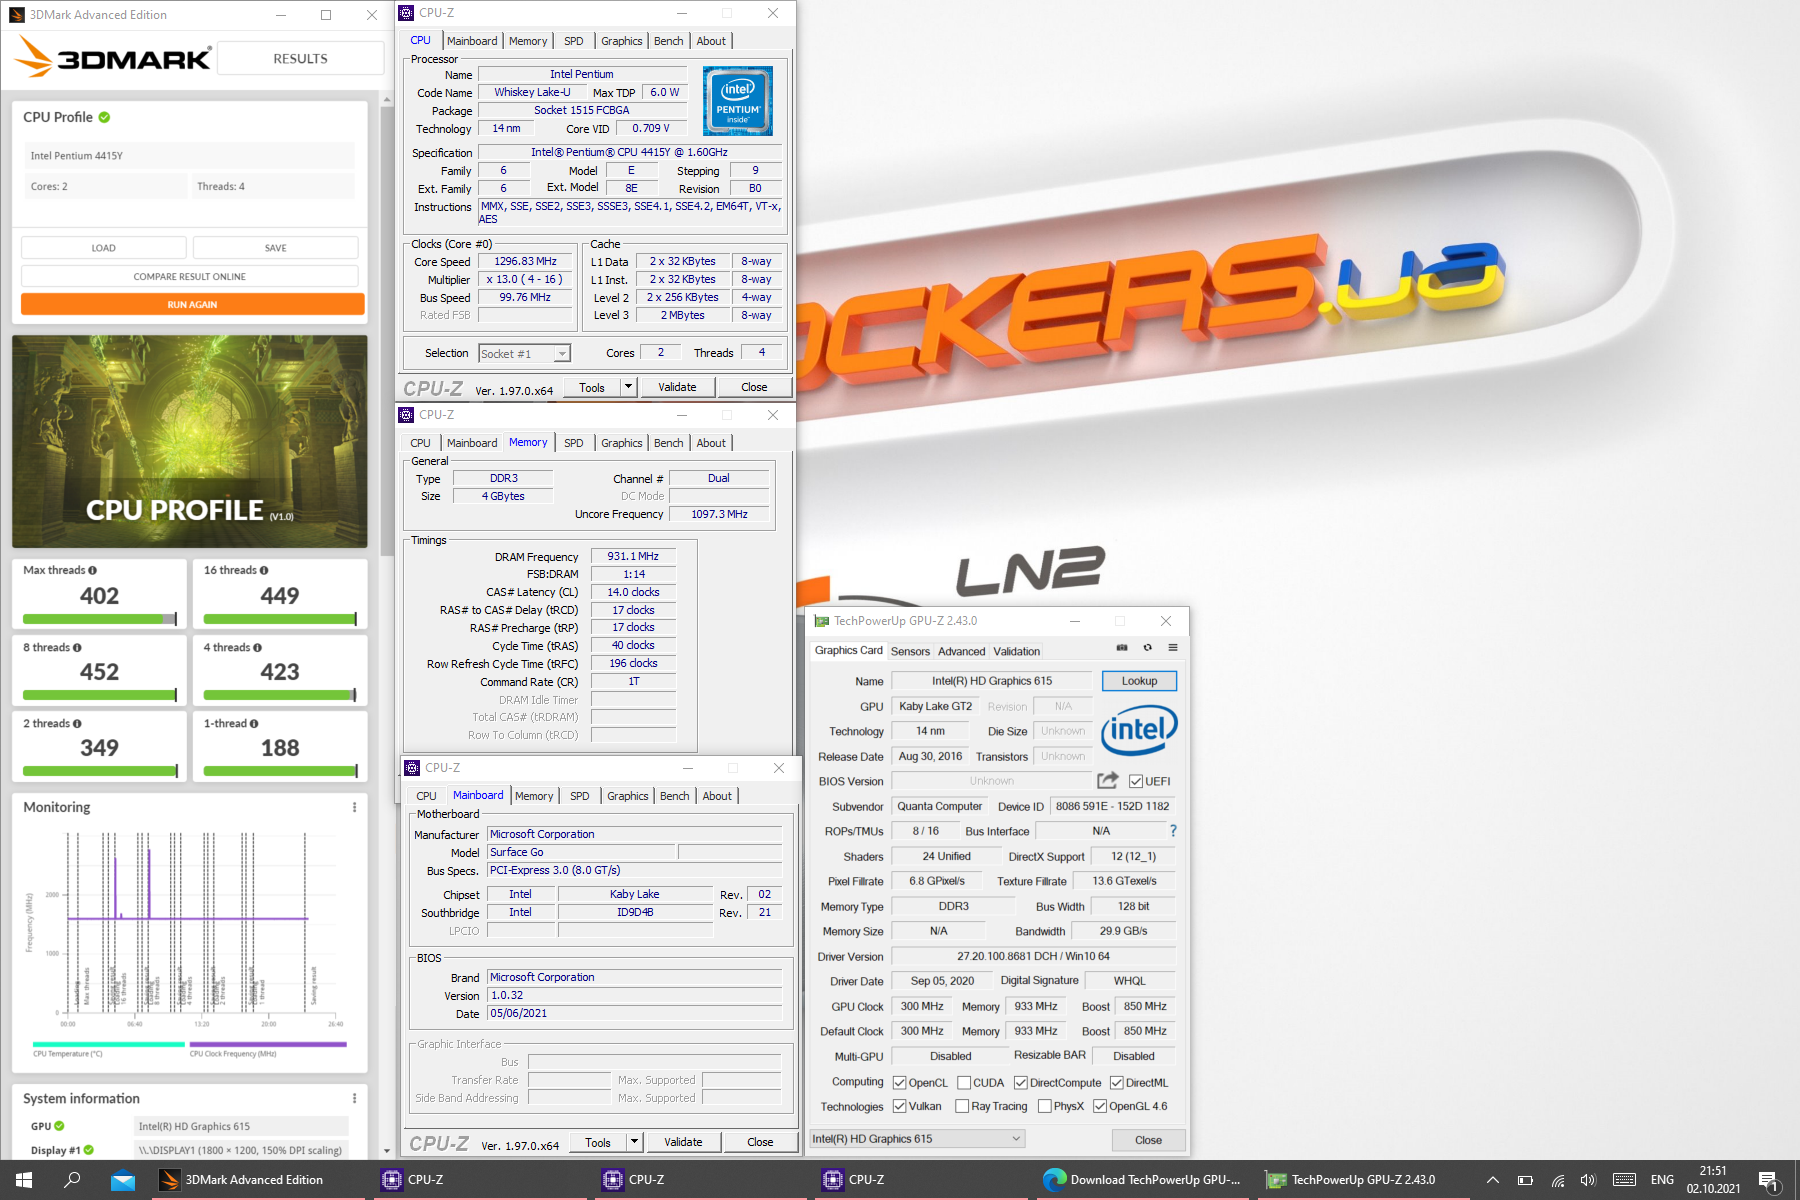Open the Tools dropdown arrow in the bottom CPU-Z window

tap(634, 1142)
